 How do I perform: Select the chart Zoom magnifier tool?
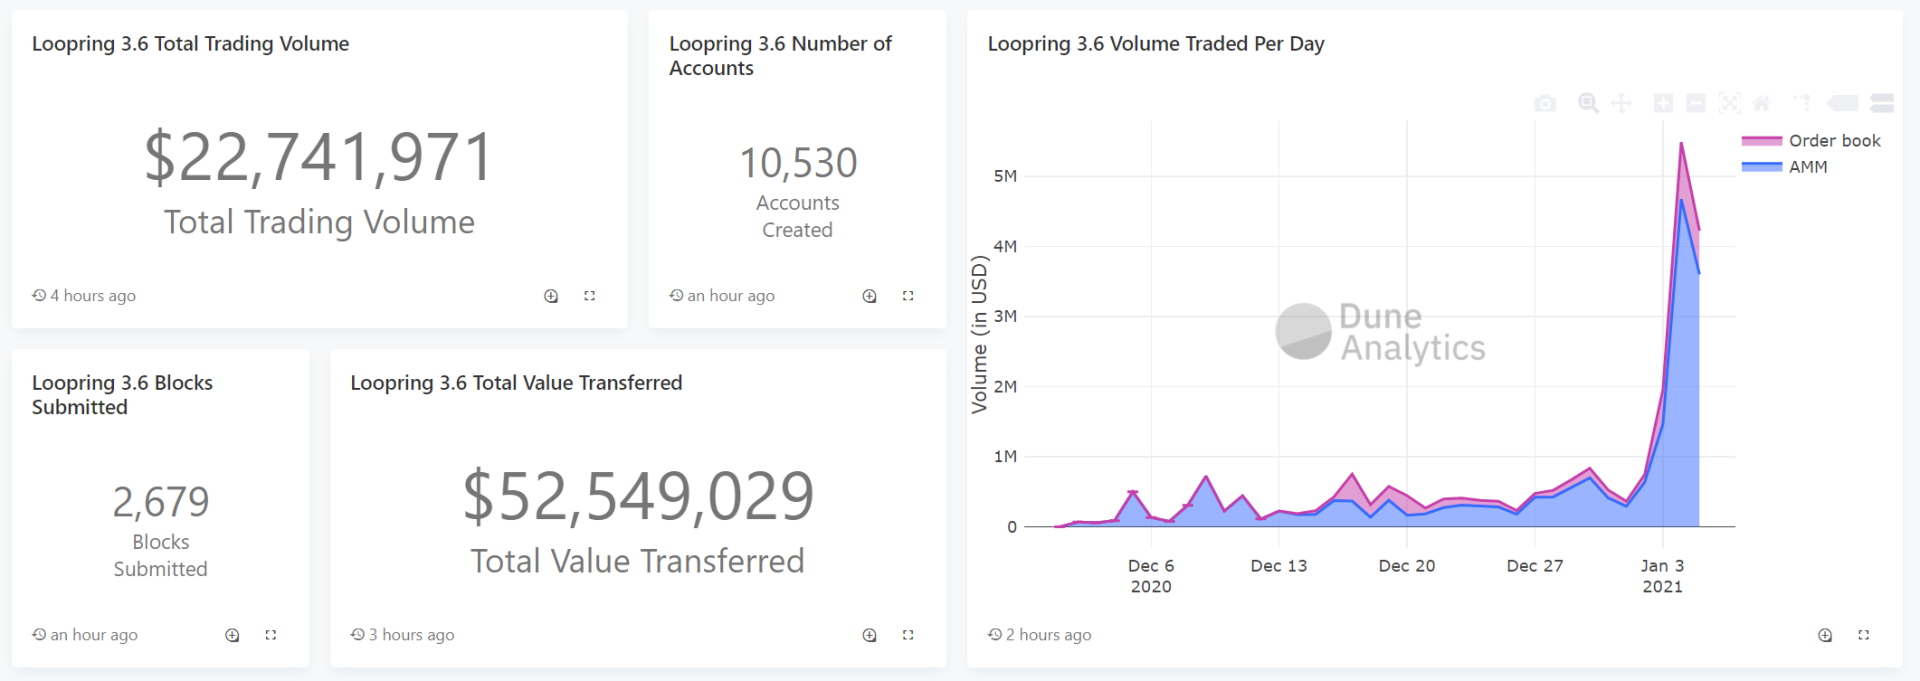tap(1588, 103)
